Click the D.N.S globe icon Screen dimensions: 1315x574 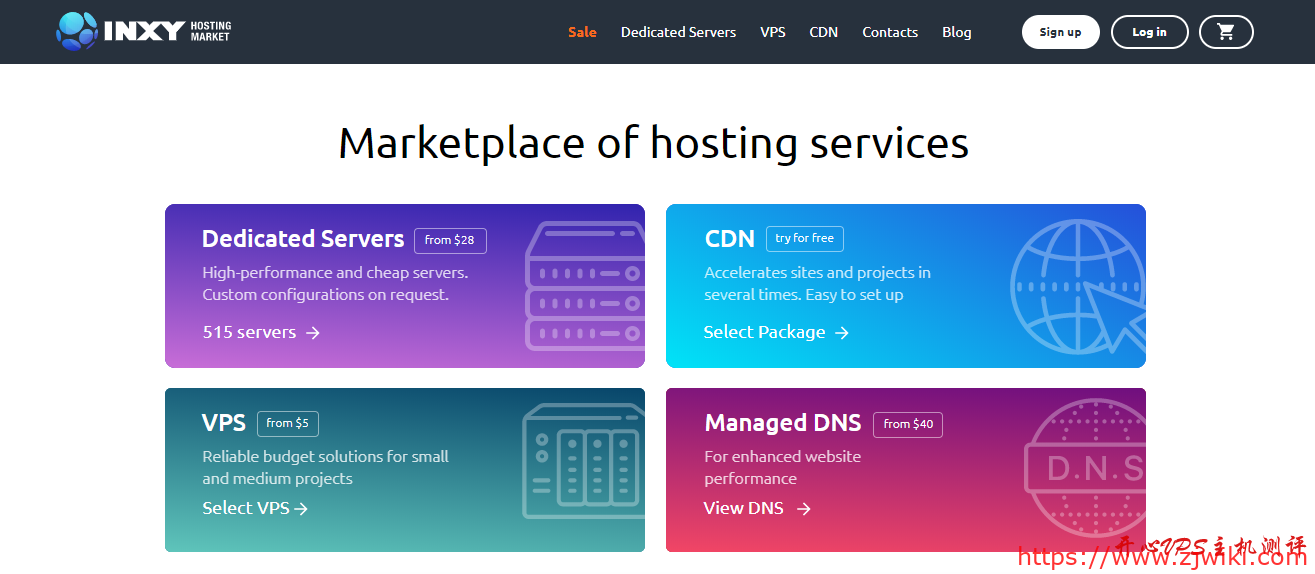(x=1086, y=468)
